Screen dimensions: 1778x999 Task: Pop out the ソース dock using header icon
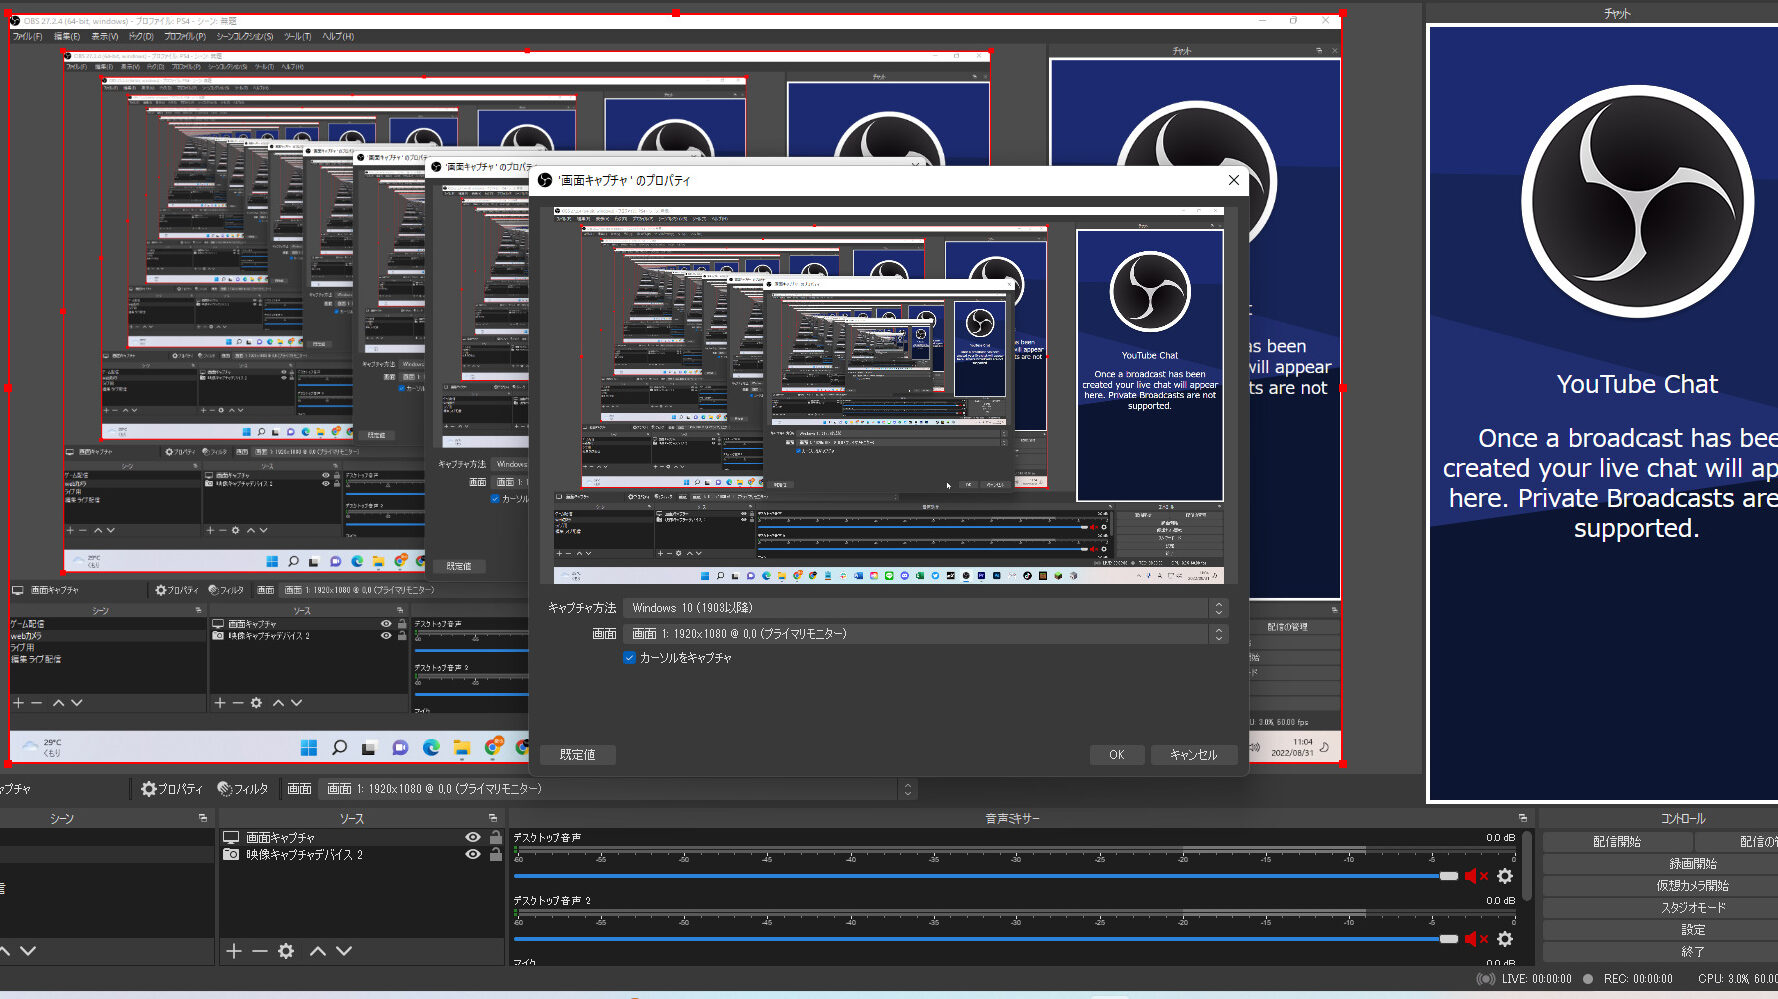[493, 818]
